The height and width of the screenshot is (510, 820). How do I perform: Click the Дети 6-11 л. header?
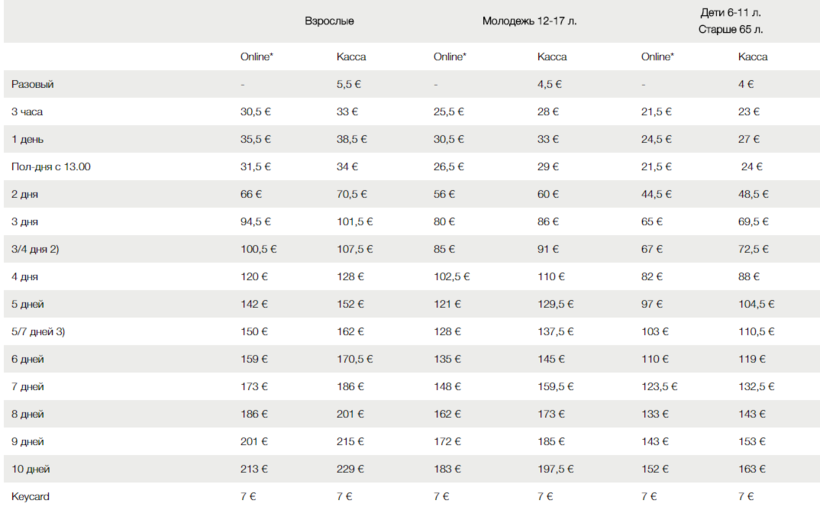pos(731,11)
